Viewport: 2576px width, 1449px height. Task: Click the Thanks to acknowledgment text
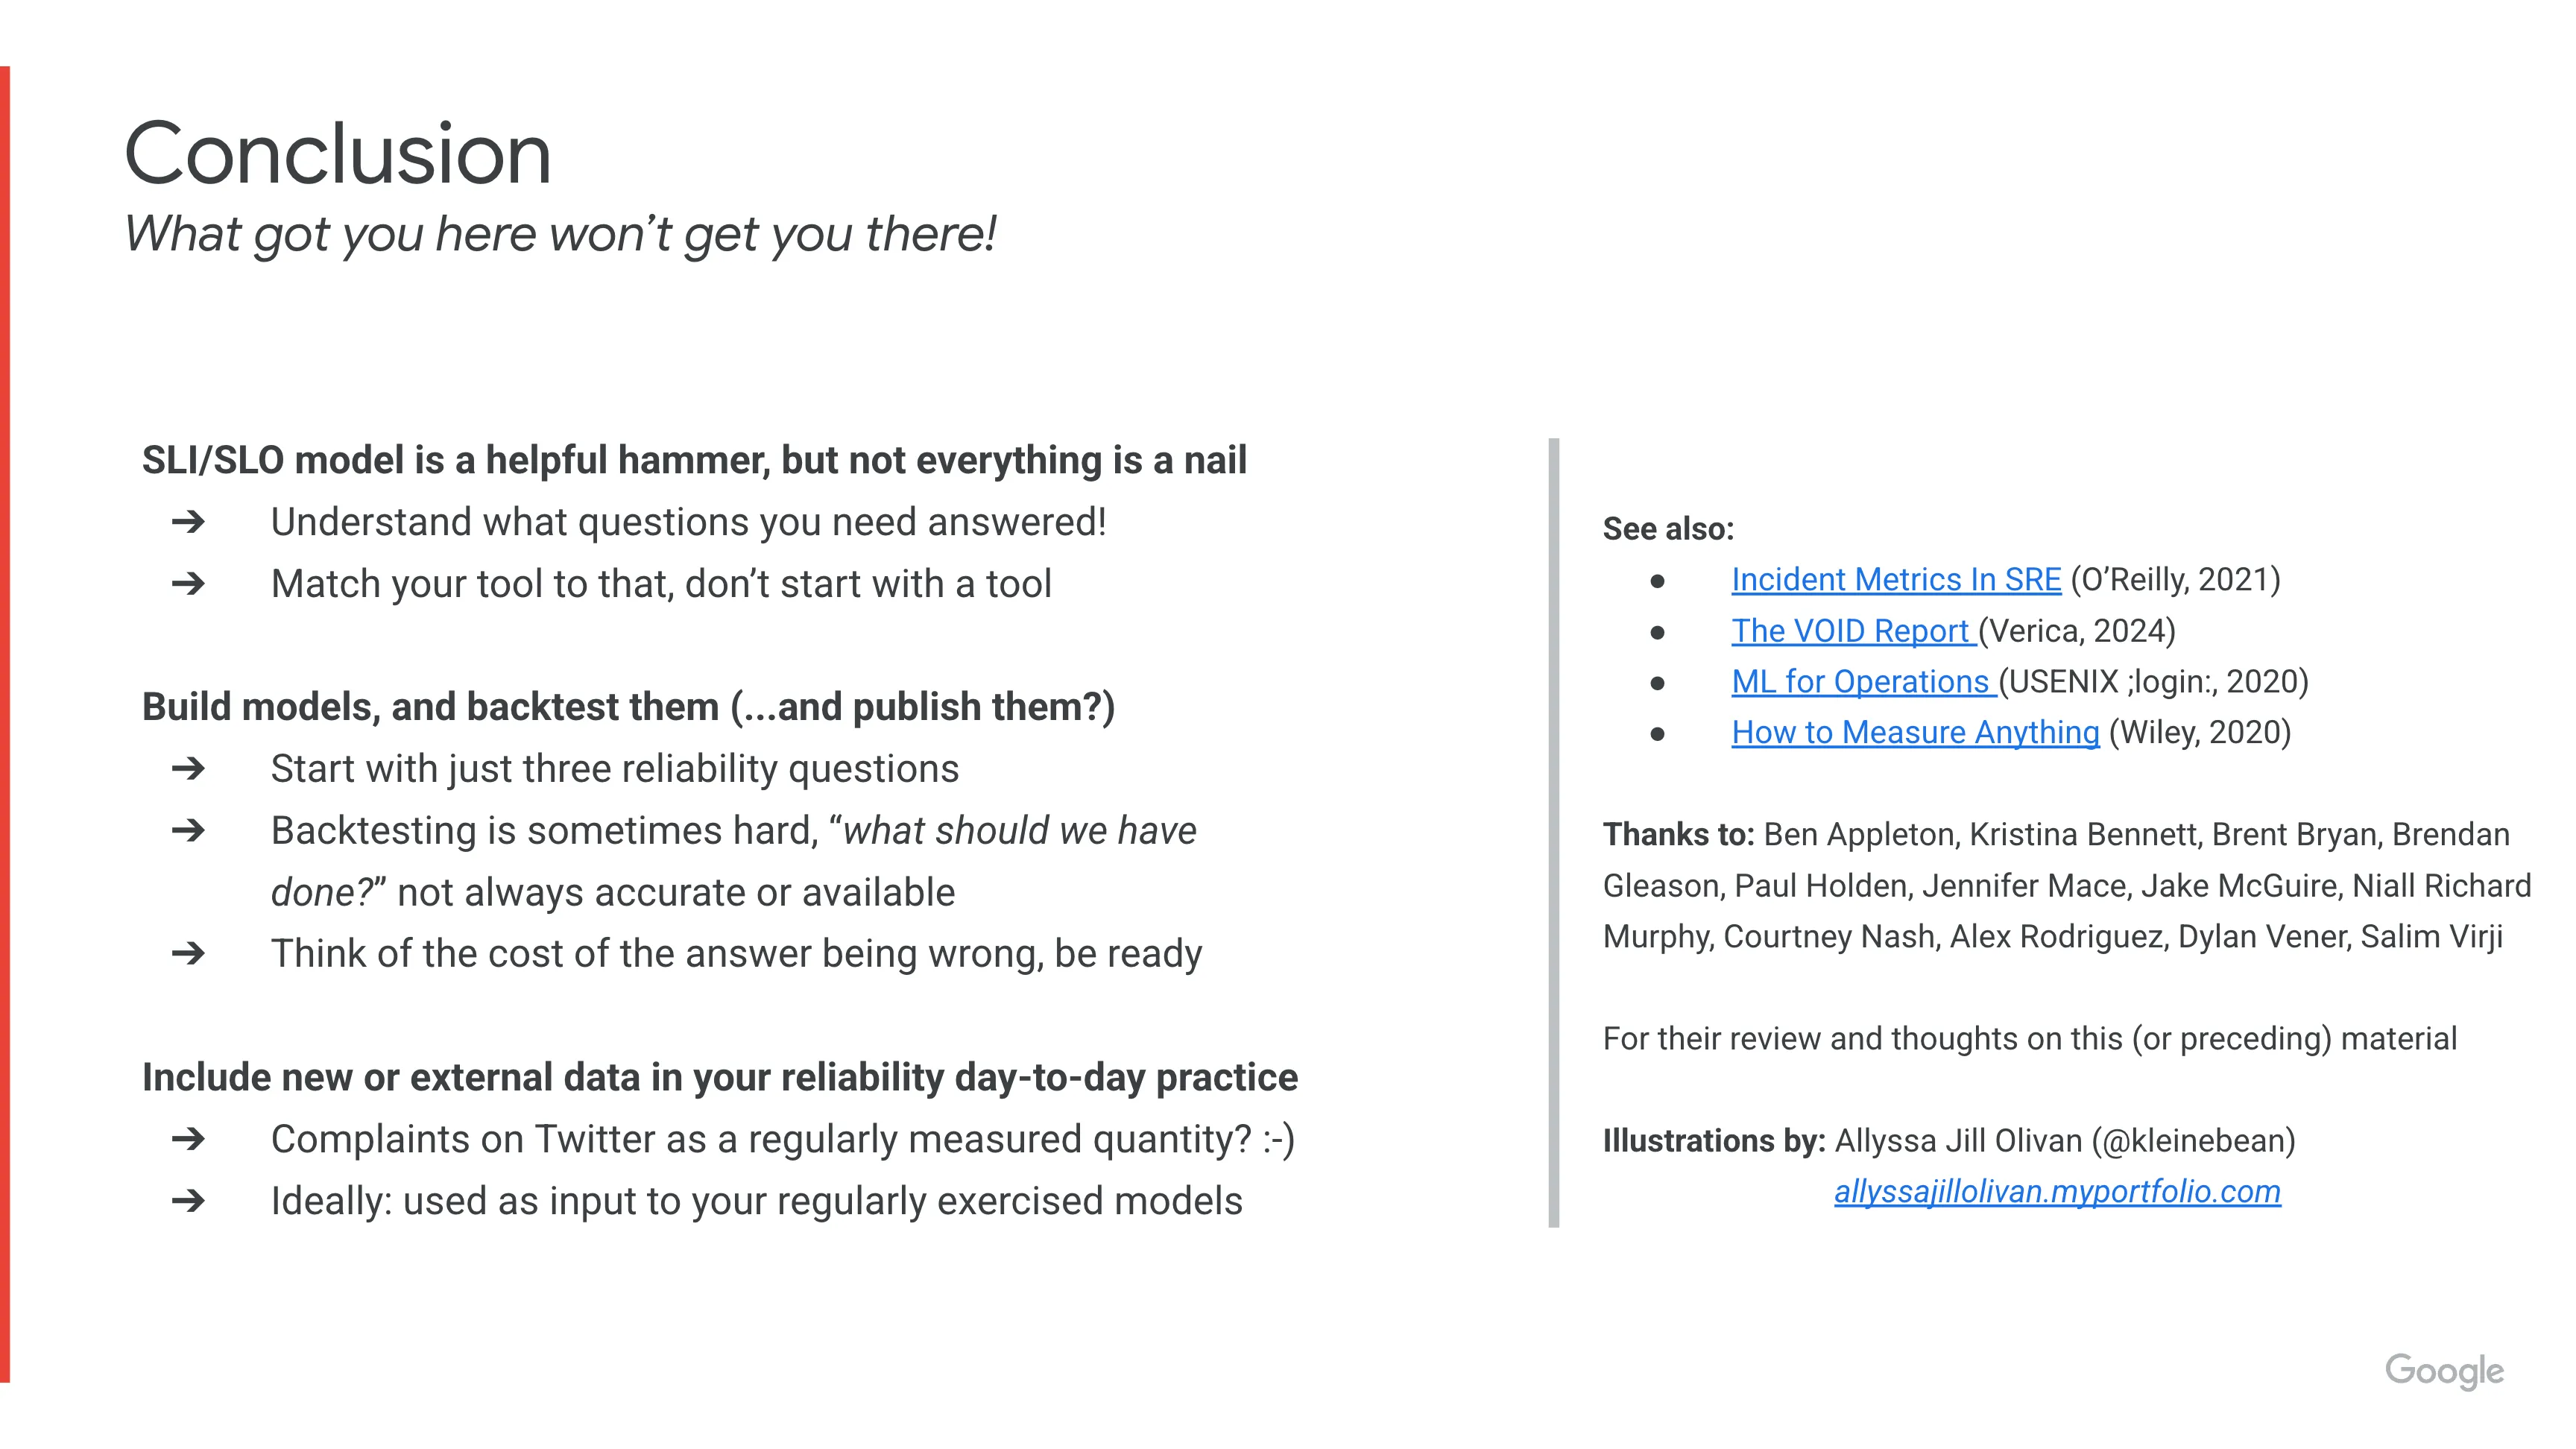(2066, 886)
